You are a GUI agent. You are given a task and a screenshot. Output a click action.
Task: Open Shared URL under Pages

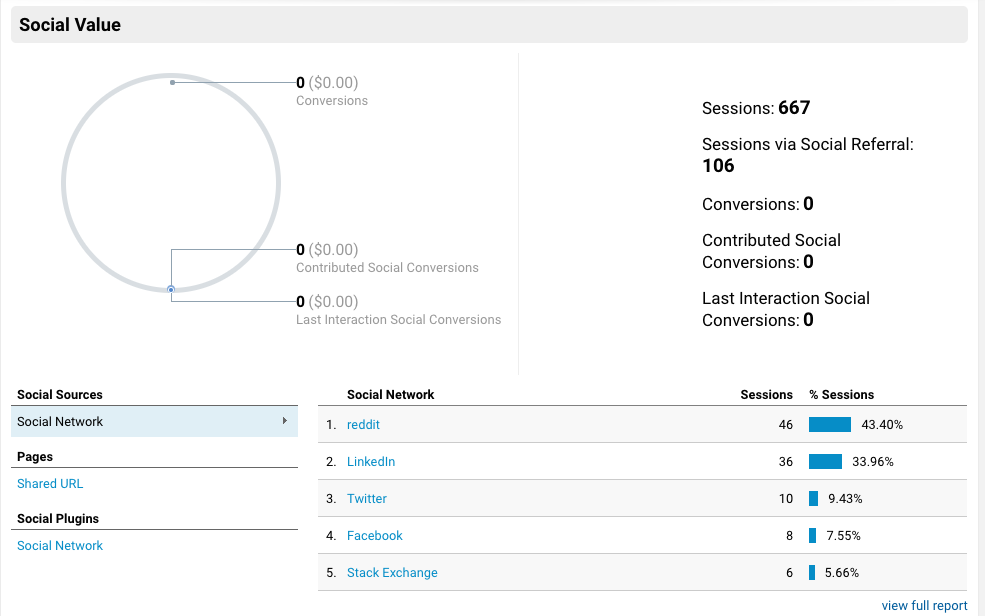tap(50, 483)
